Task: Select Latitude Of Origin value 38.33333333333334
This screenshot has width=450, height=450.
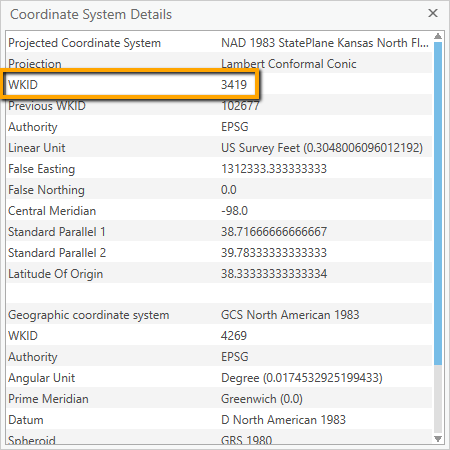Action: click(274, 274)
